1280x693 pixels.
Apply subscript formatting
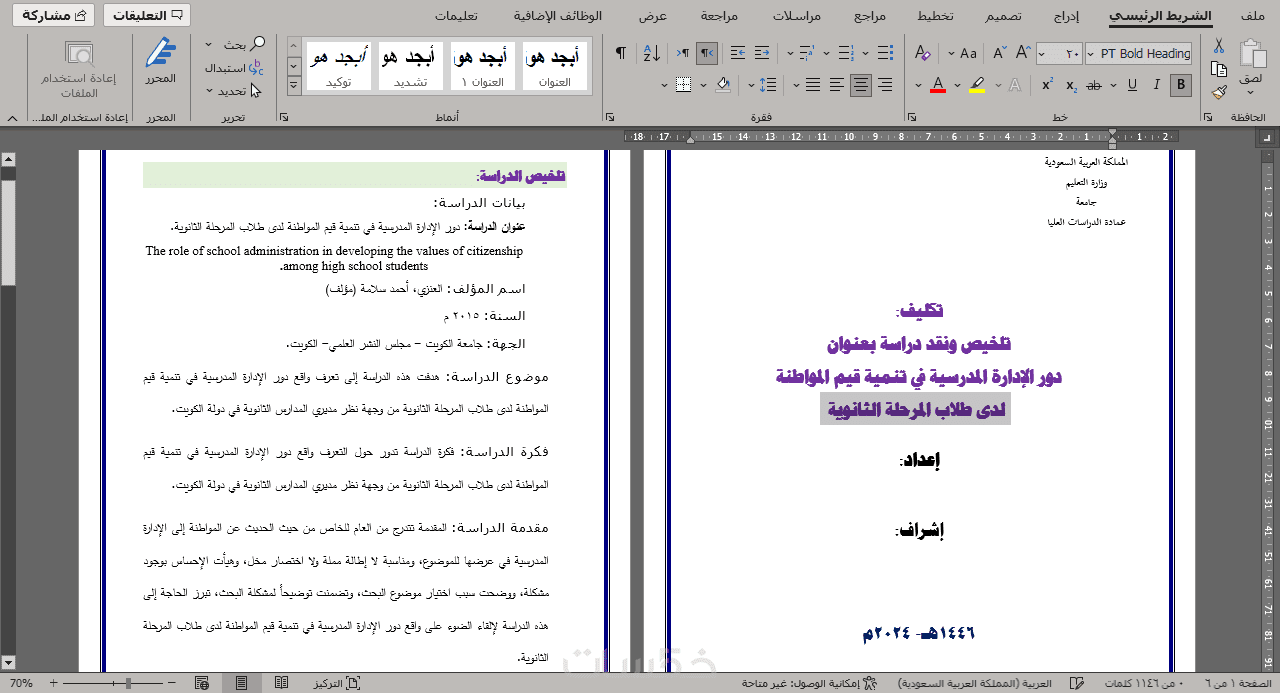coord(1072,85)
